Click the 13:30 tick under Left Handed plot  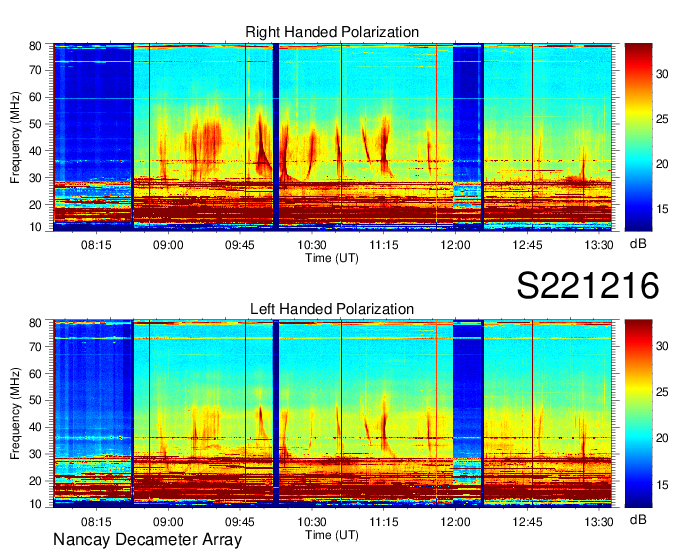point(599,522)
